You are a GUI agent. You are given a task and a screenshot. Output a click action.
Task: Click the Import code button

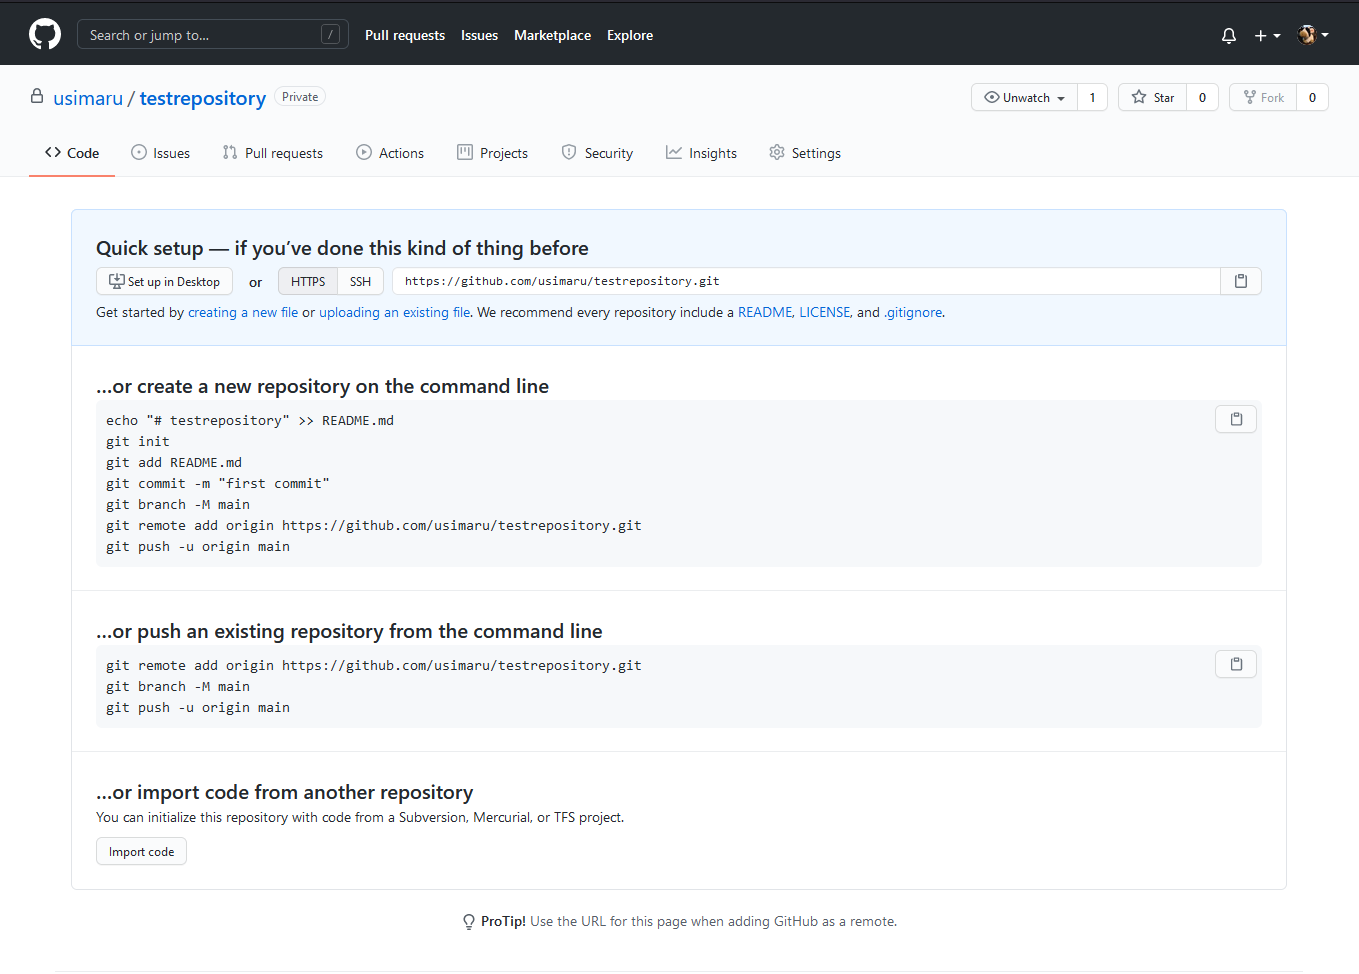point(141,851)
